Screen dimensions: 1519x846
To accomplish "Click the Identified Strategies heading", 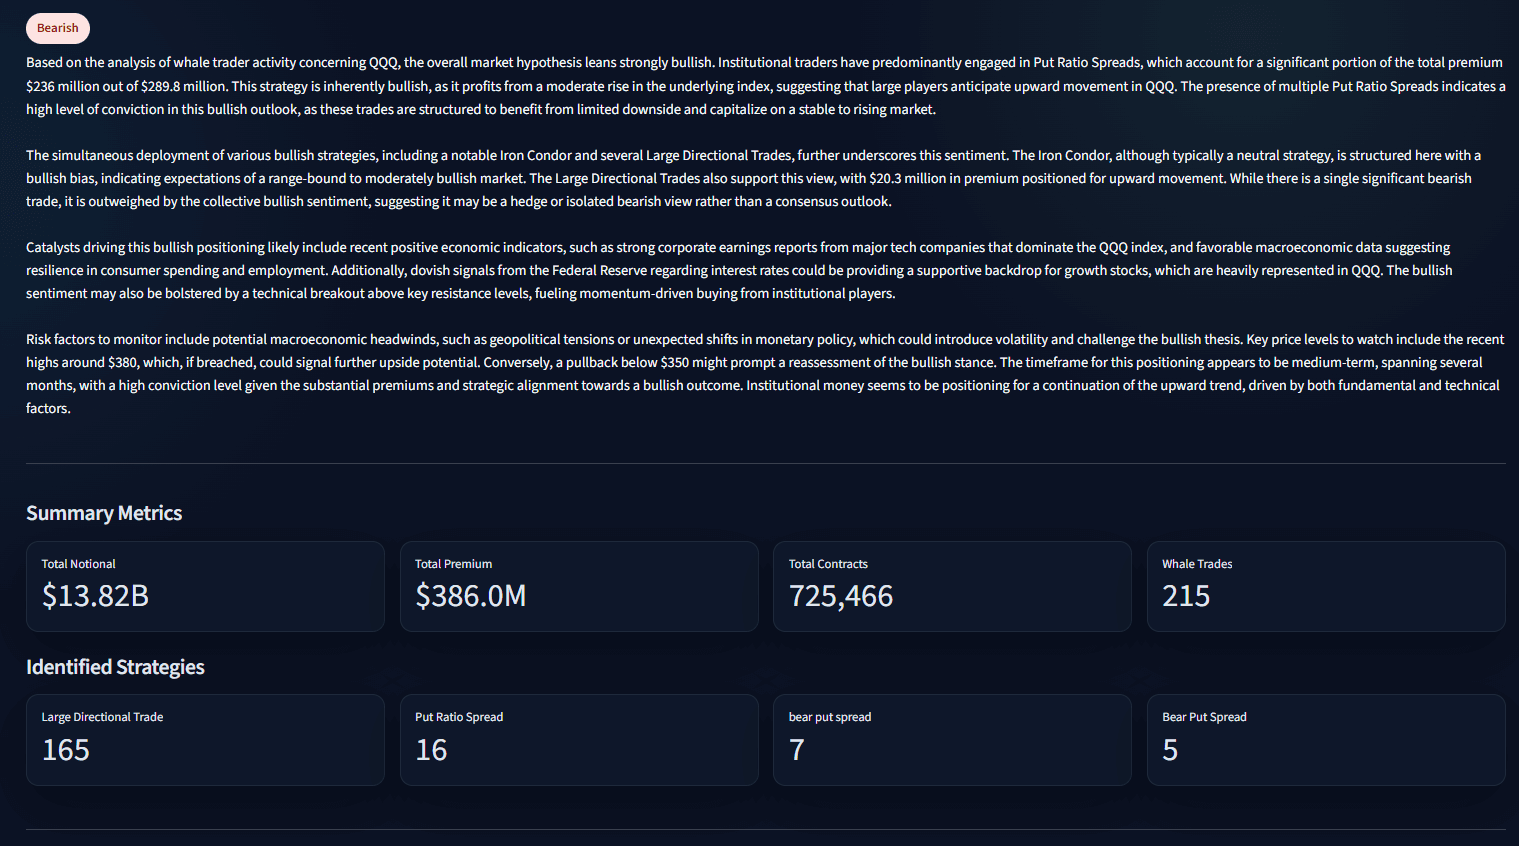I will (115, 667).
